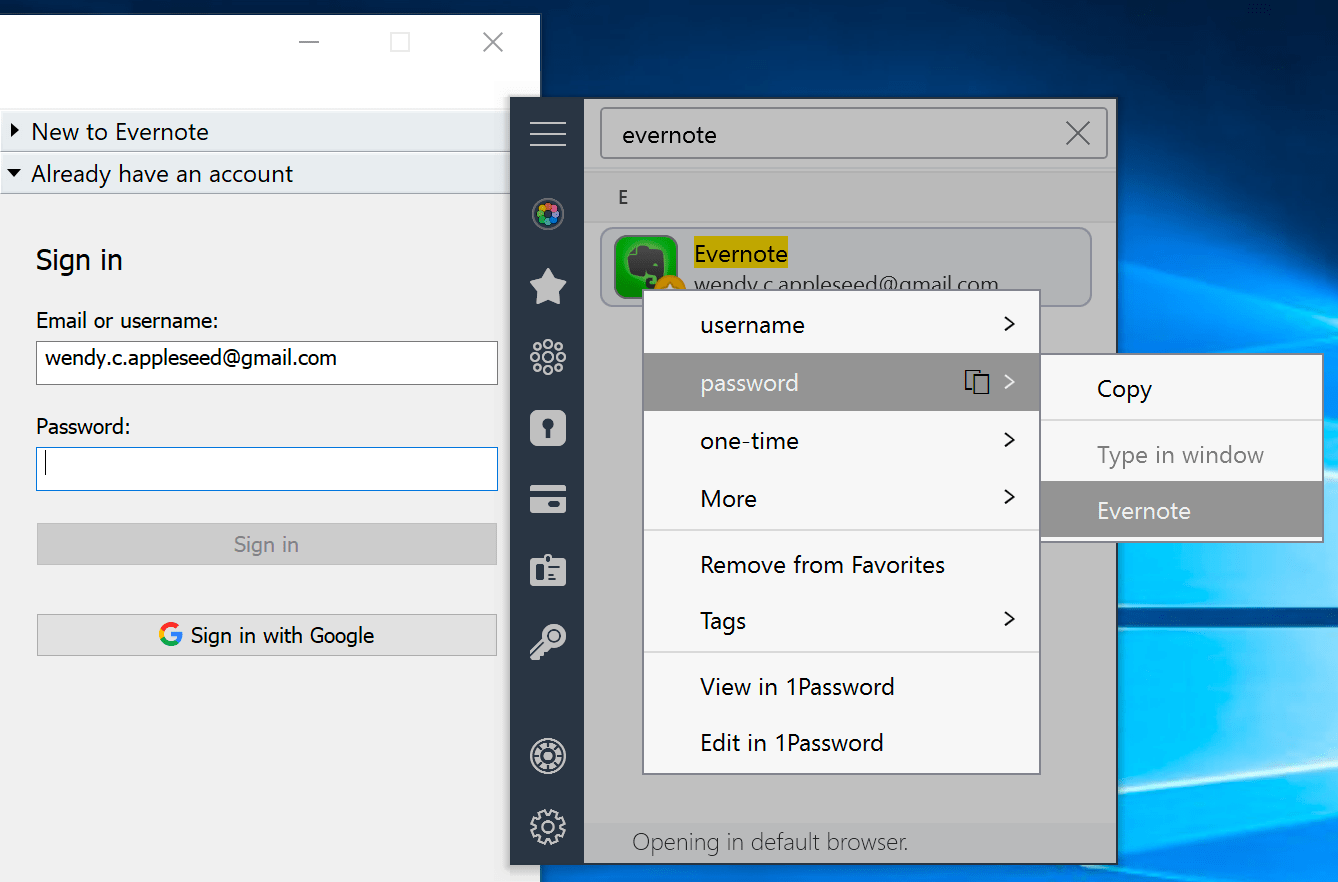Open the Identities badge icon
This screenshot has width=1338, height=882.
547,571
